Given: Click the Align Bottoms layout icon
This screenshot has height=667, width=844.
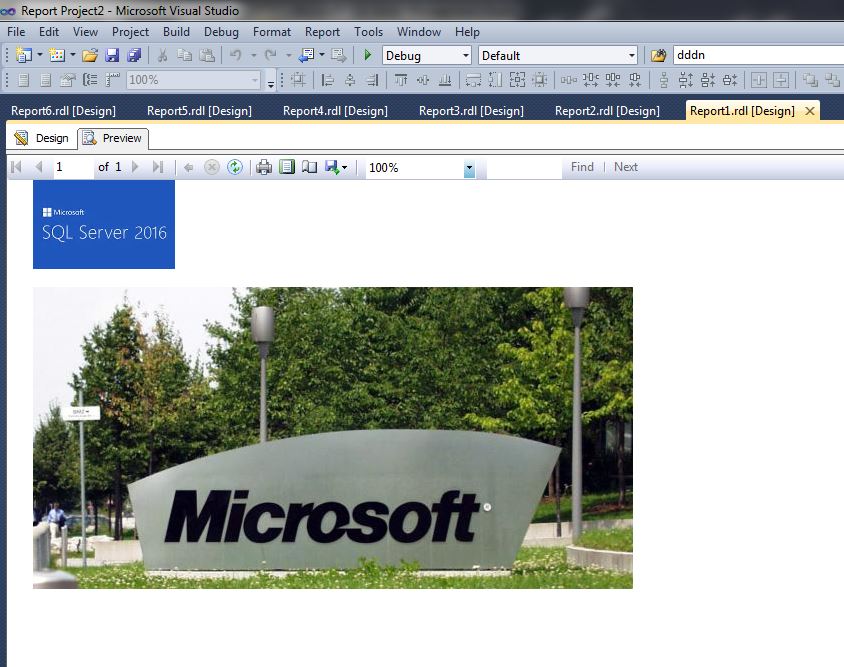Looking at the screenshot, I should [x=445, y=80].
